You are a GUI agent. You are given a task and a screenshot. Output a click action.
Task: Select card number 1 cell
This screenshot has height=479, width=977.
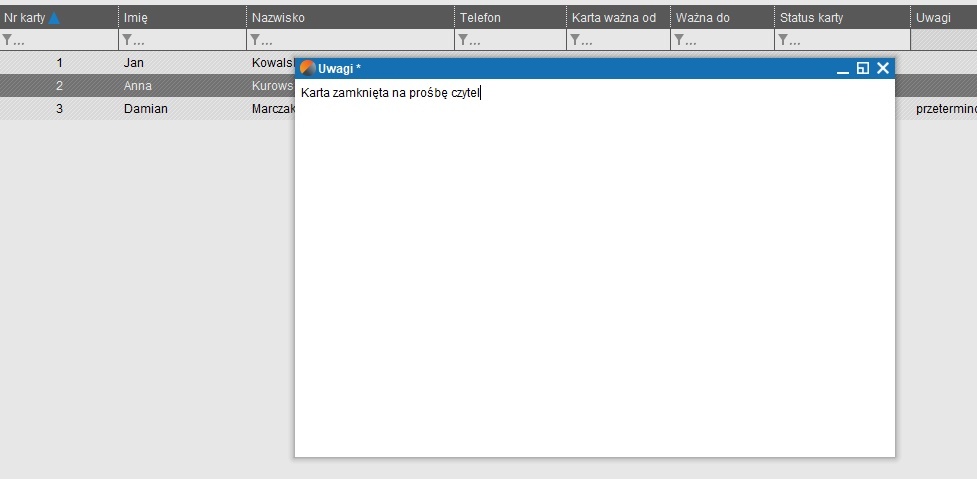(x=59, y=63)
